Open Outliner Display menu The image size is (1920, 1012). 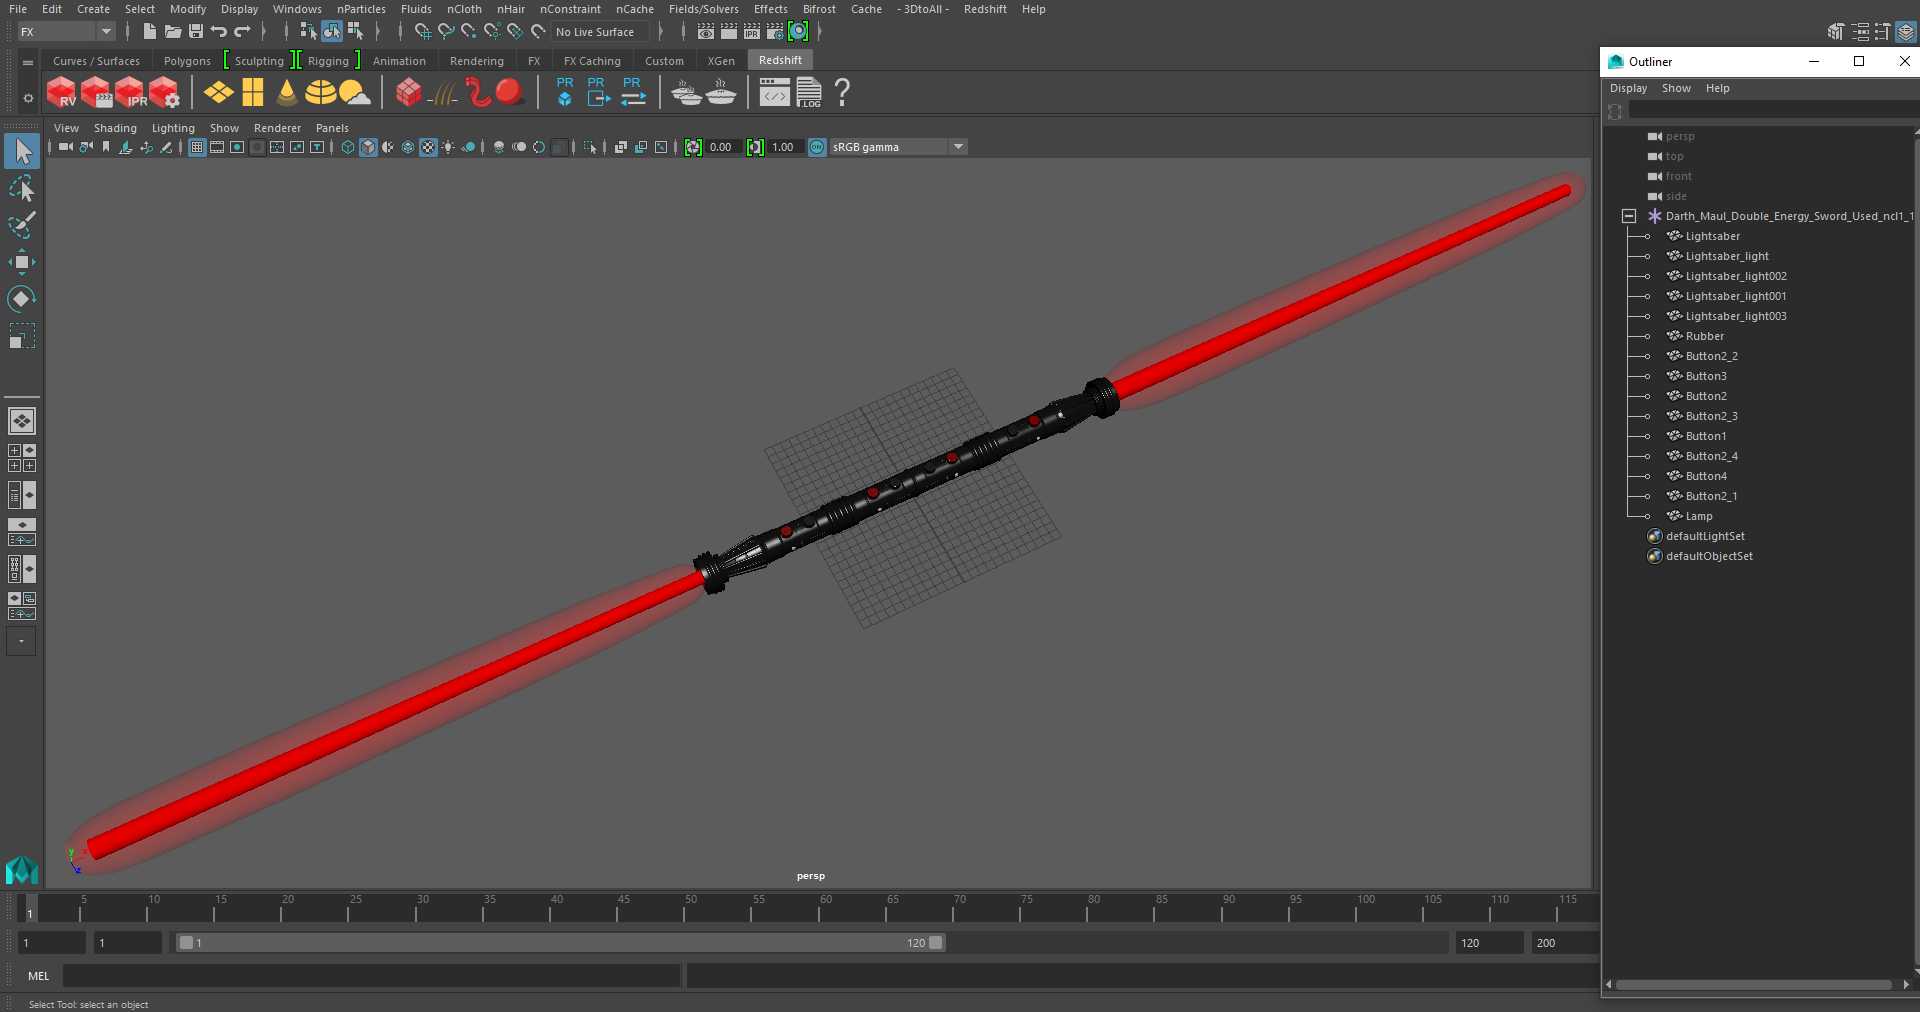pyautogui.click(x=1628, y=88)
